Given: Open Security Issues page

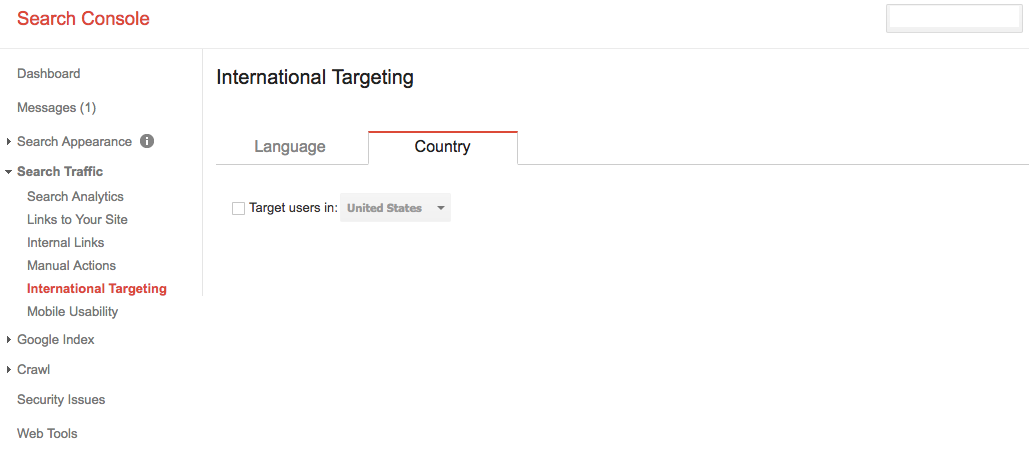Looking at the screenshot, I should pos(61,399).
